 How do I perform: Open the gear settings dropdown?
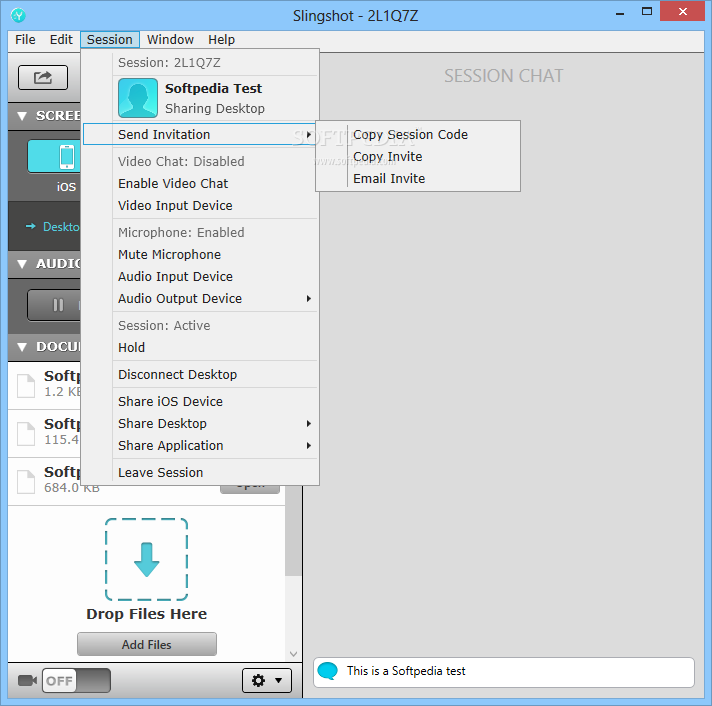pos(267,680)
